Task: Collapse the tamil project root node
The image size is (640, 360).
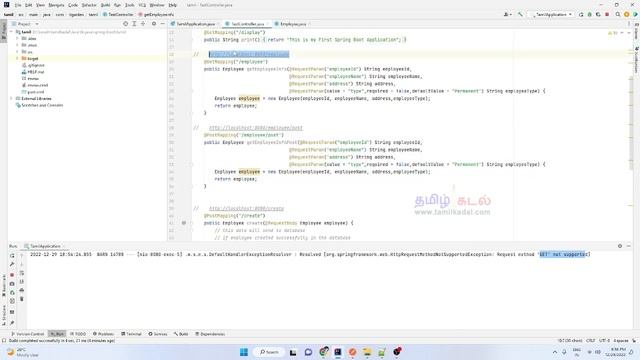Action: point(12,32)
